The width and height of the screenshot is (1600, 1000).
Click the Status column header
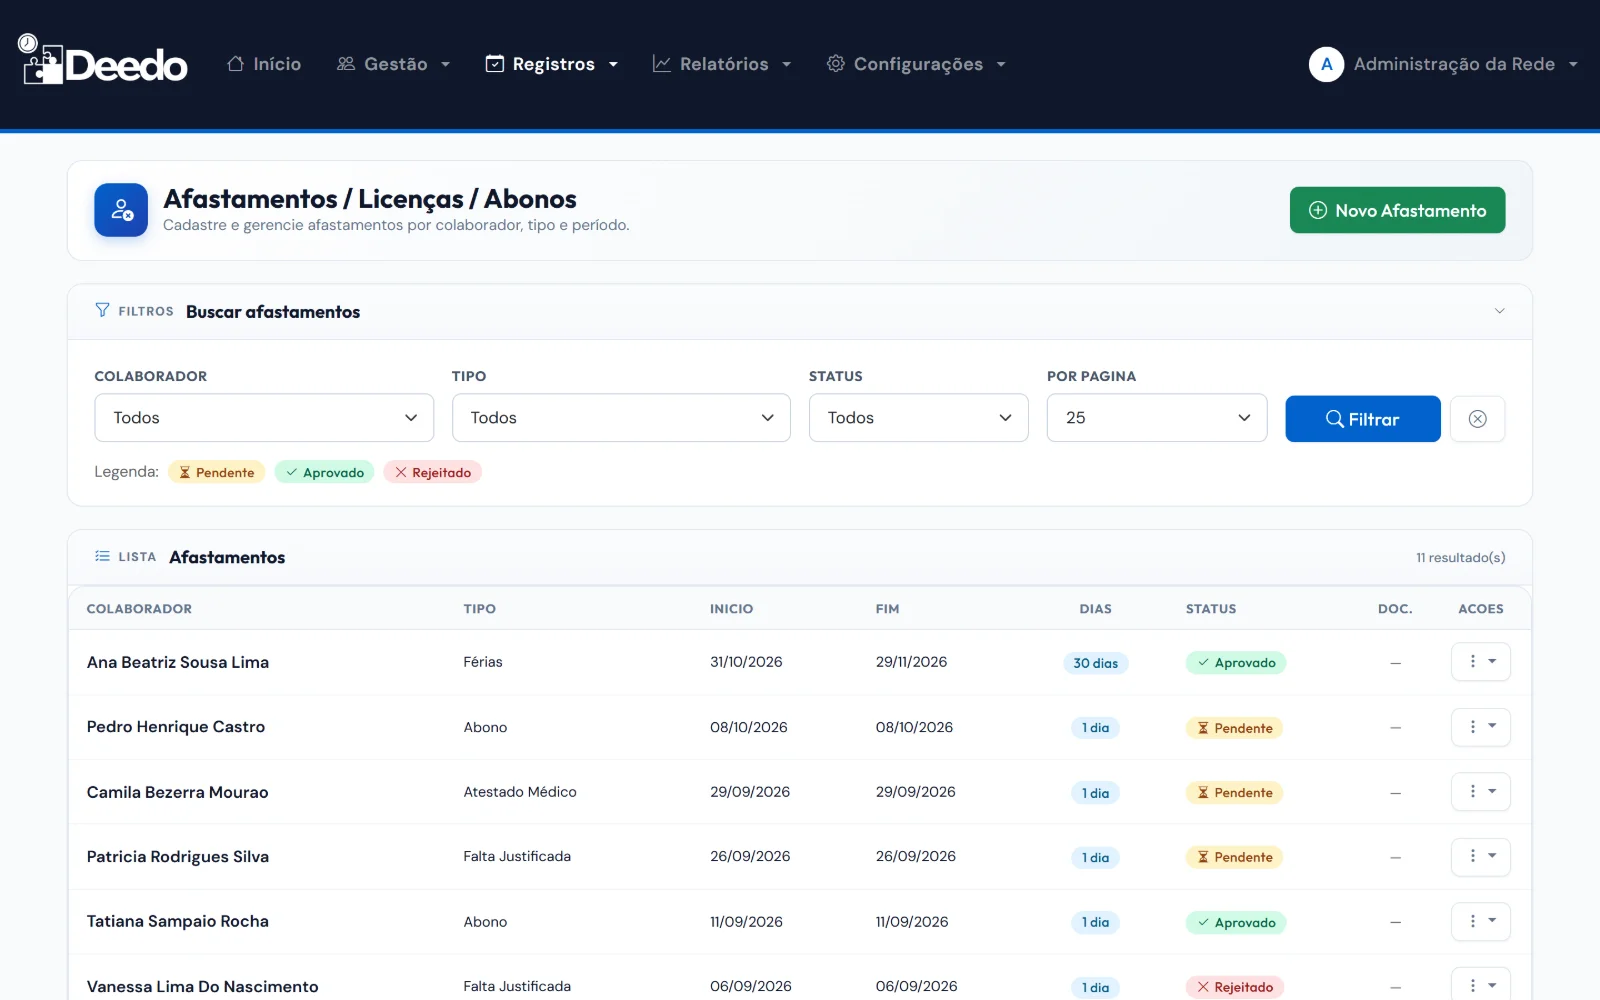click(x=1211, y=609)
